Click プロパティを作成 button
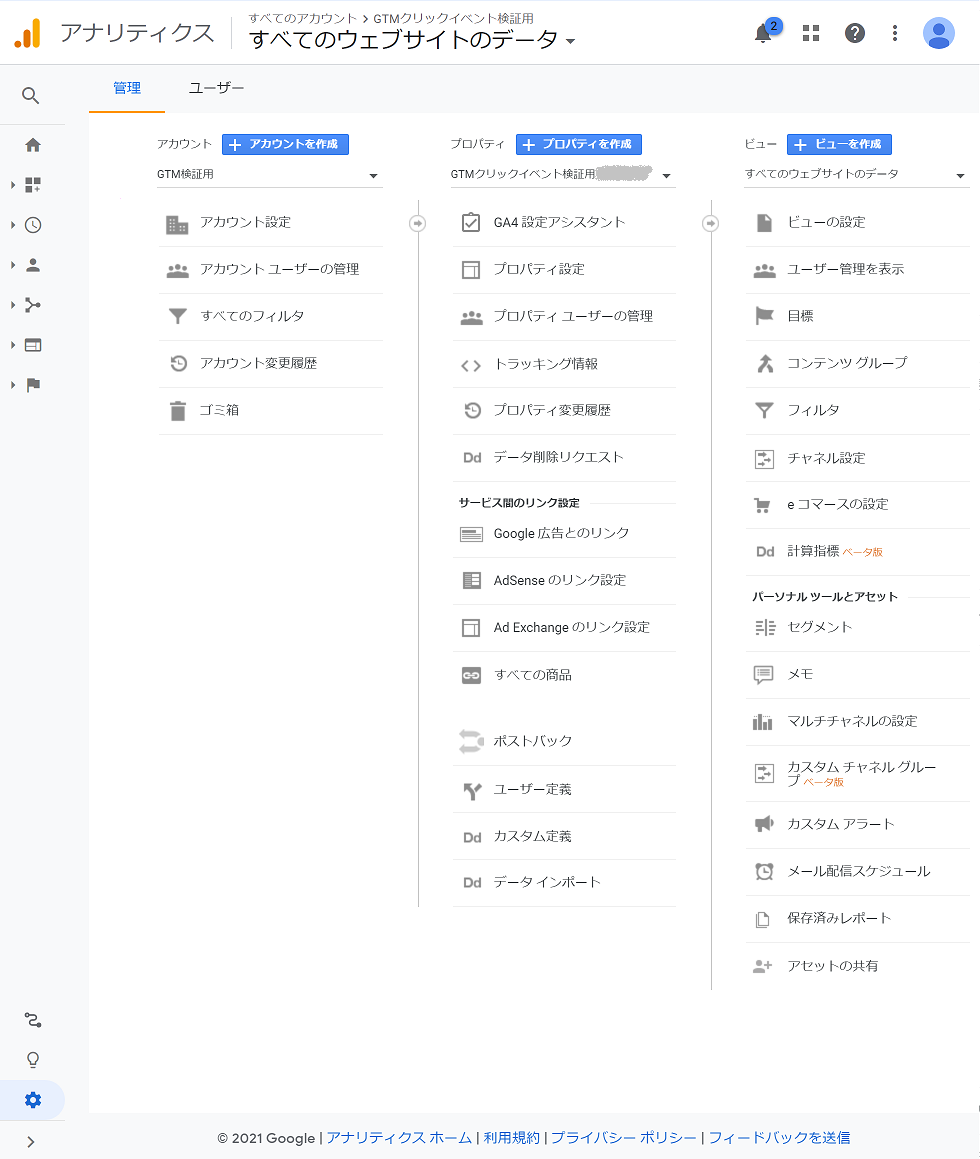 pyautogui.click(x=579, y=144)
